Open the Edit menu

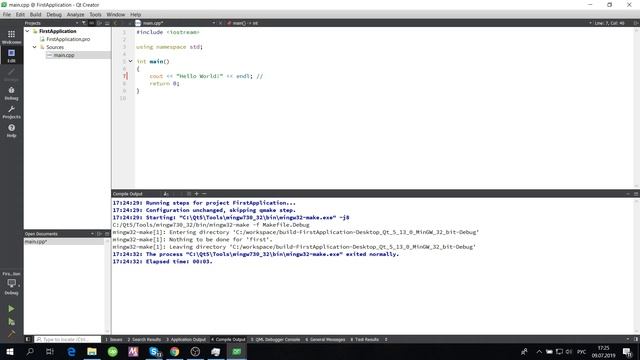click(x=20, y=14)
